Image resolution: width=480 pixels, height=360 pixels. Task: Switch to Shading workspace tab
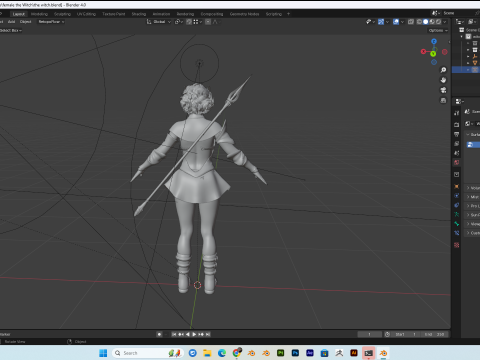point(139,14)
